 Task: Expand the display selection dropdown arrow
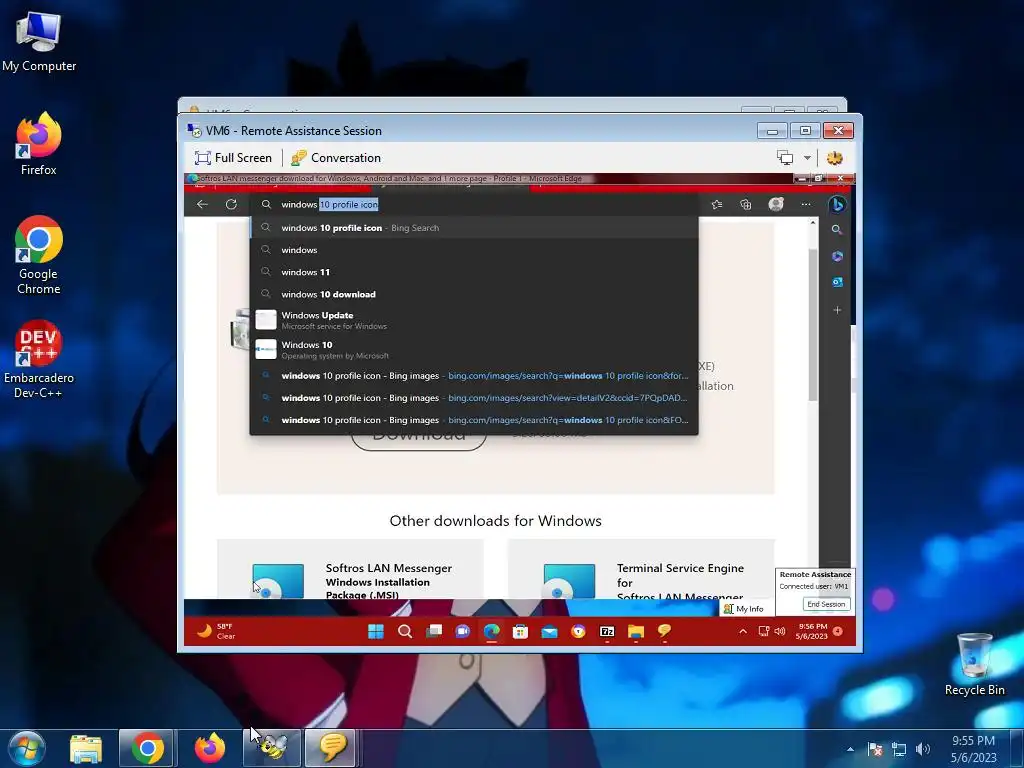click(807, 158)
